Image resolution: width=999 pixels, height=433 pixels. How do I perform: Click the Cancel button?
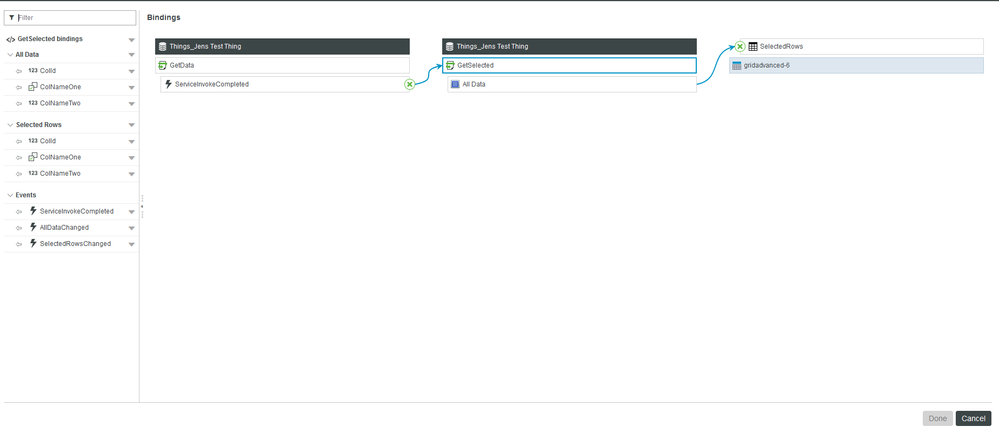click(974, 418)
